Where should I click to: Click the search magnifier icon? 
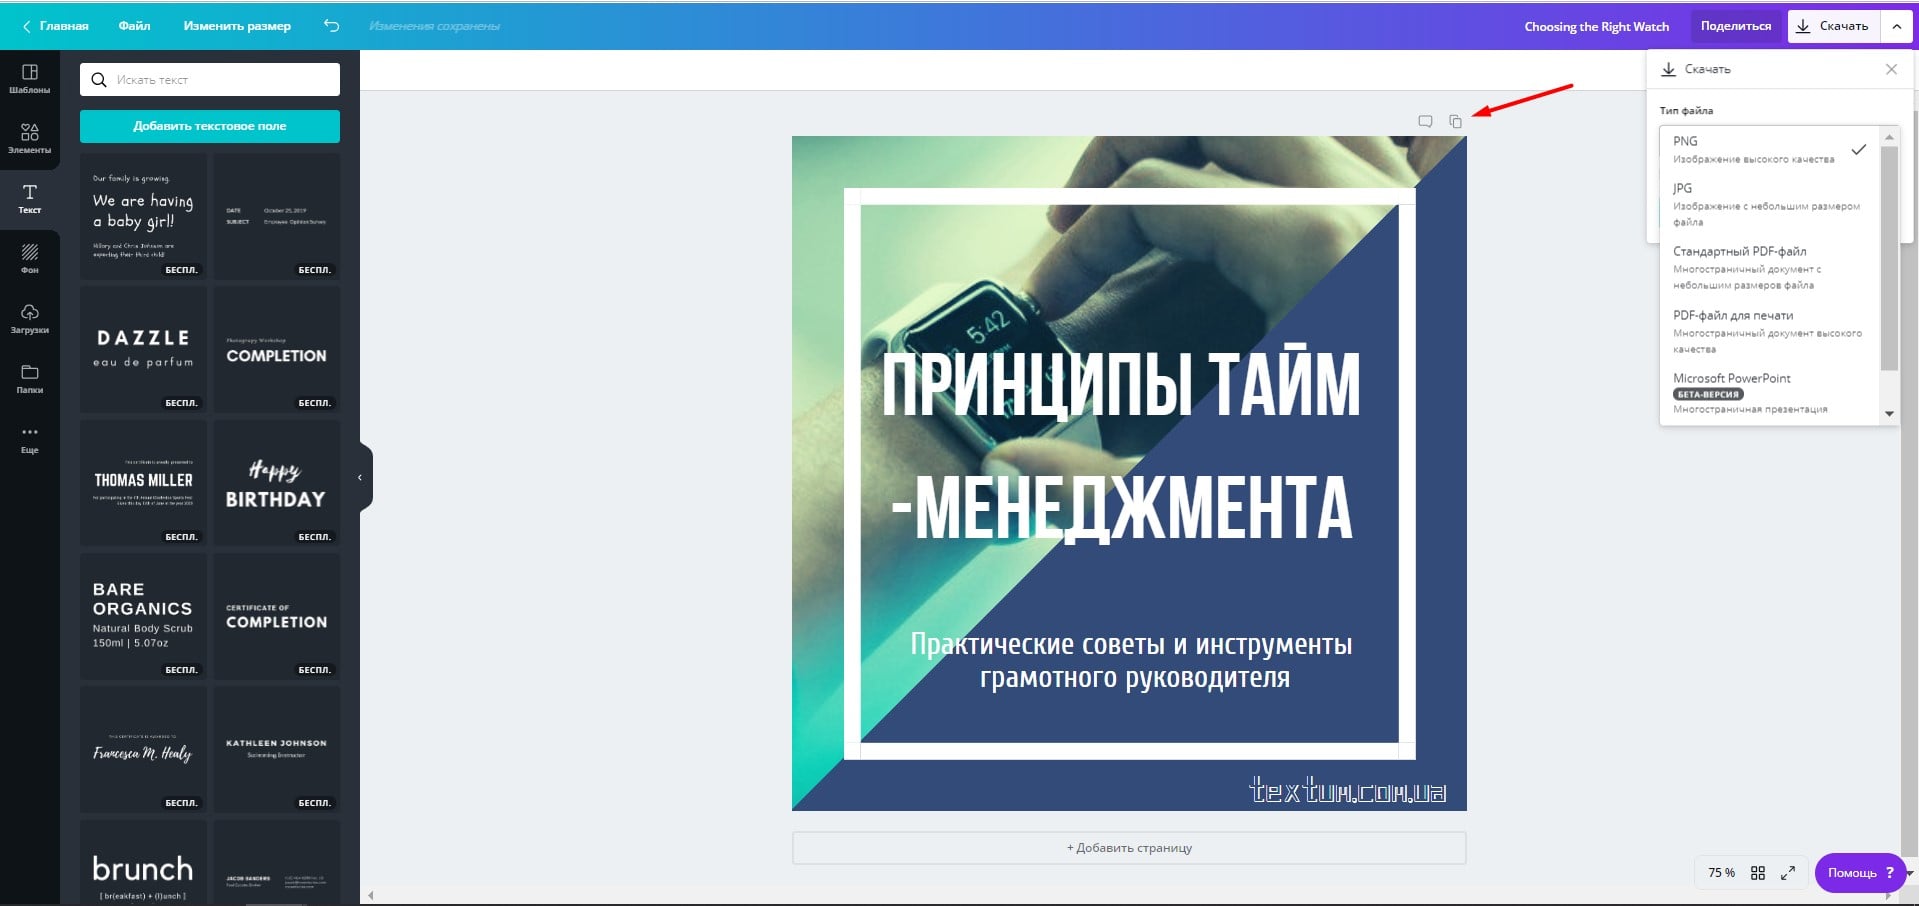(x=99, y=80)
